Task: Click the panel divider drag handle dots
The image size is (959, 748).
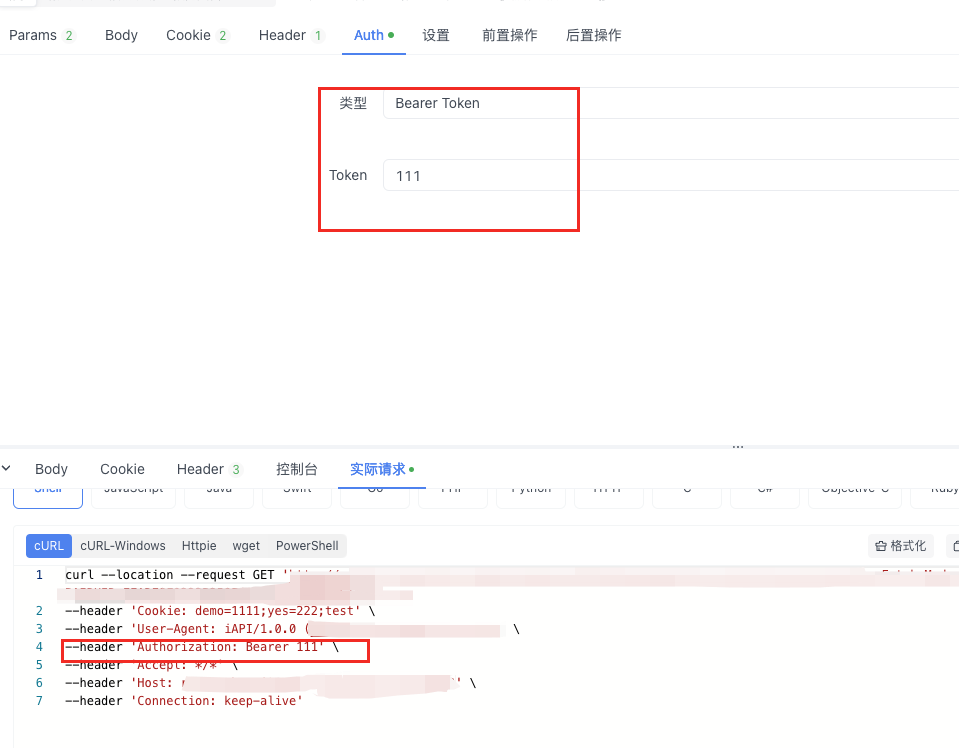Action: pos(738,447)
